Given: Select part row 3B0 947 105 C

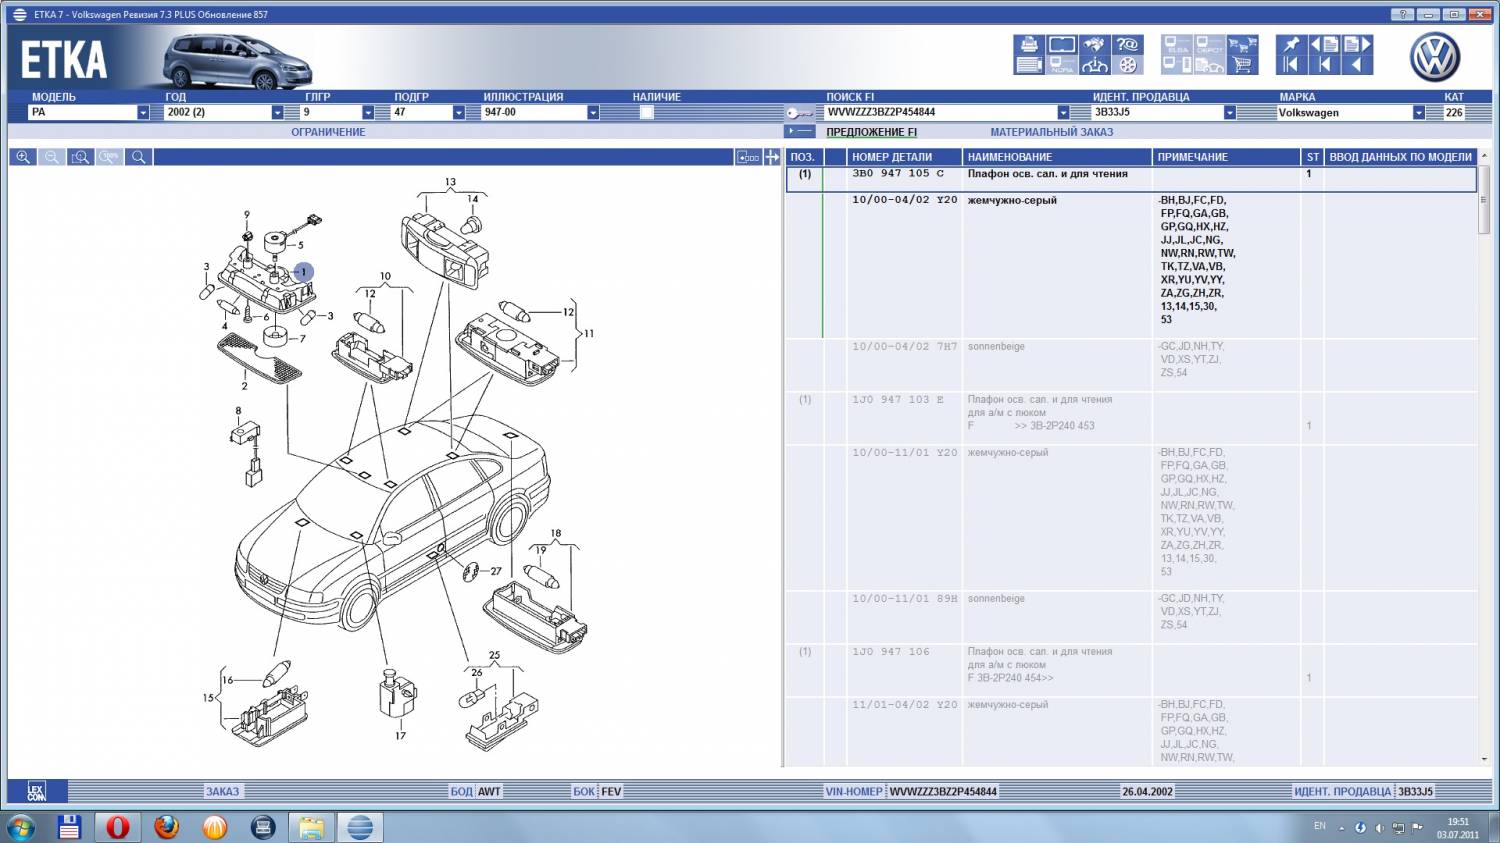Looking at the screenshot, I should (x=1131, y=178).
